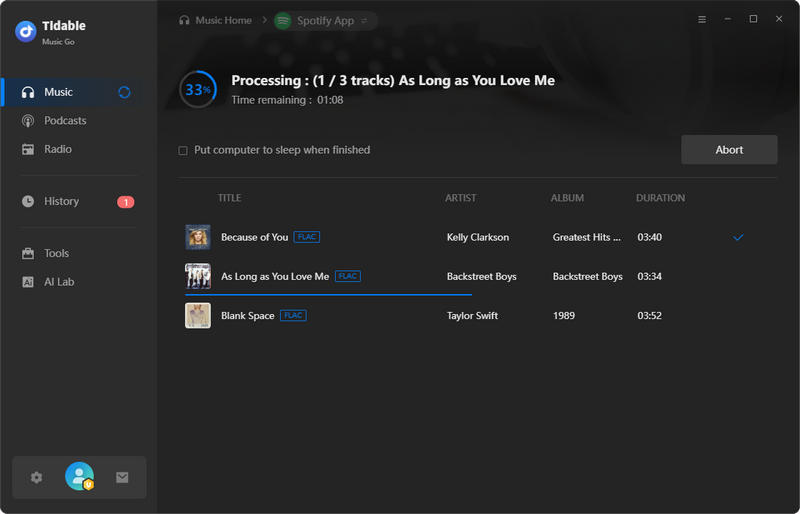Viewport: 800px width, 514px height.
Task: Open the user account avatar
Action: coord(80,476)
